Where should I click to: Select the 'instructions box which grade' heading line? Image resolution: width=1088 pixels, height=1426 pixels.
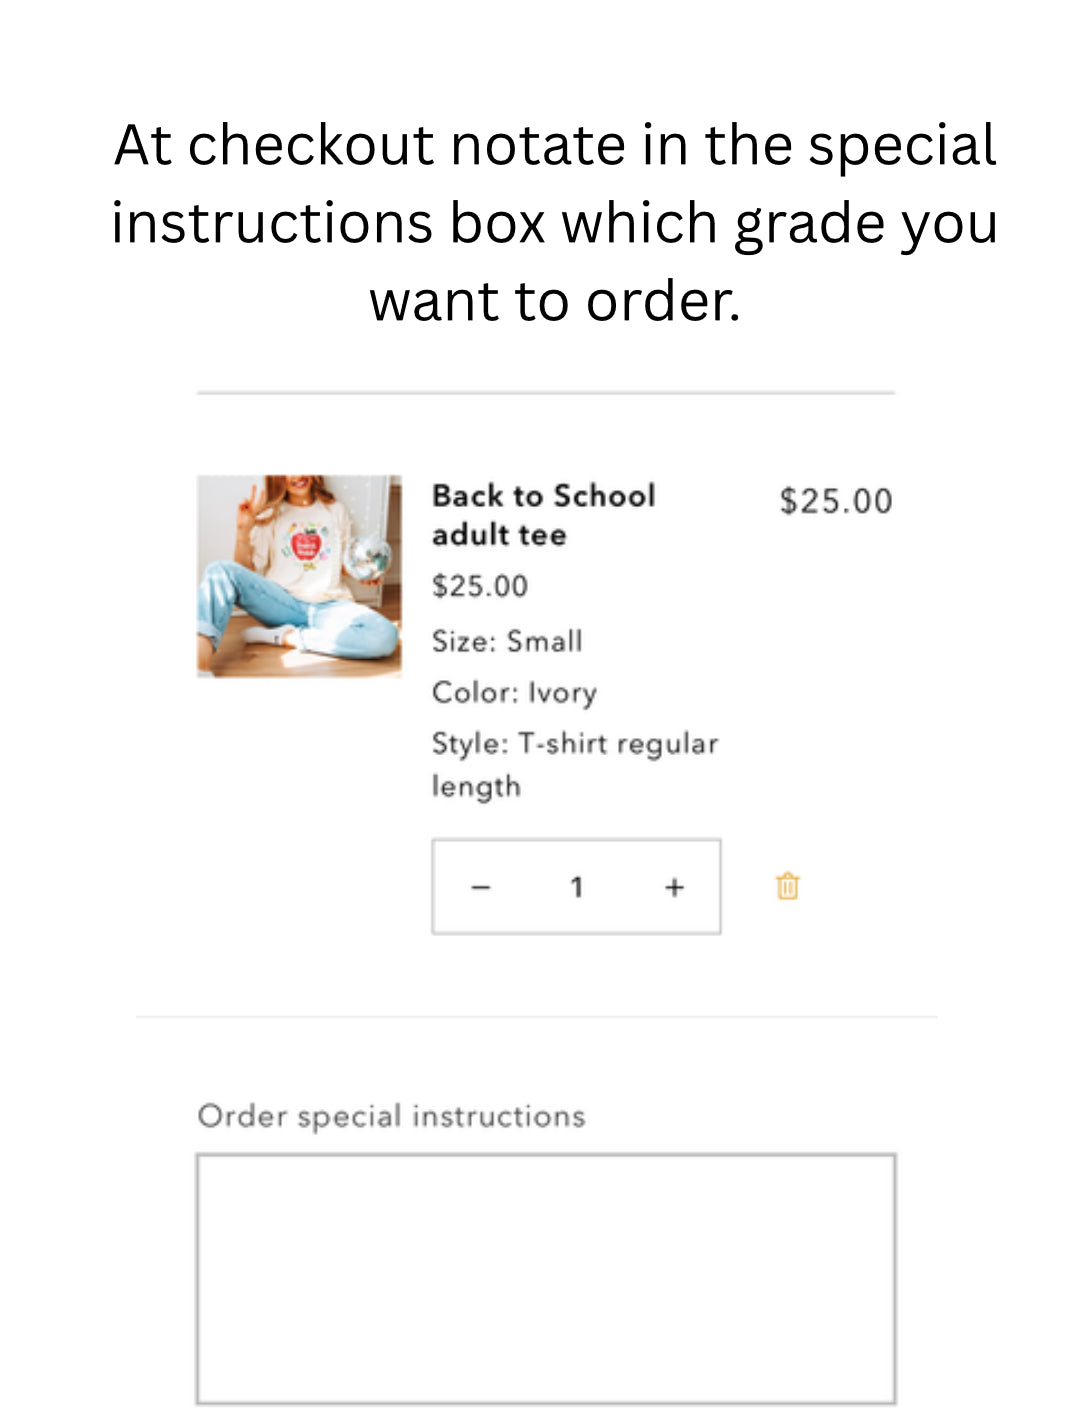point(555,223)
